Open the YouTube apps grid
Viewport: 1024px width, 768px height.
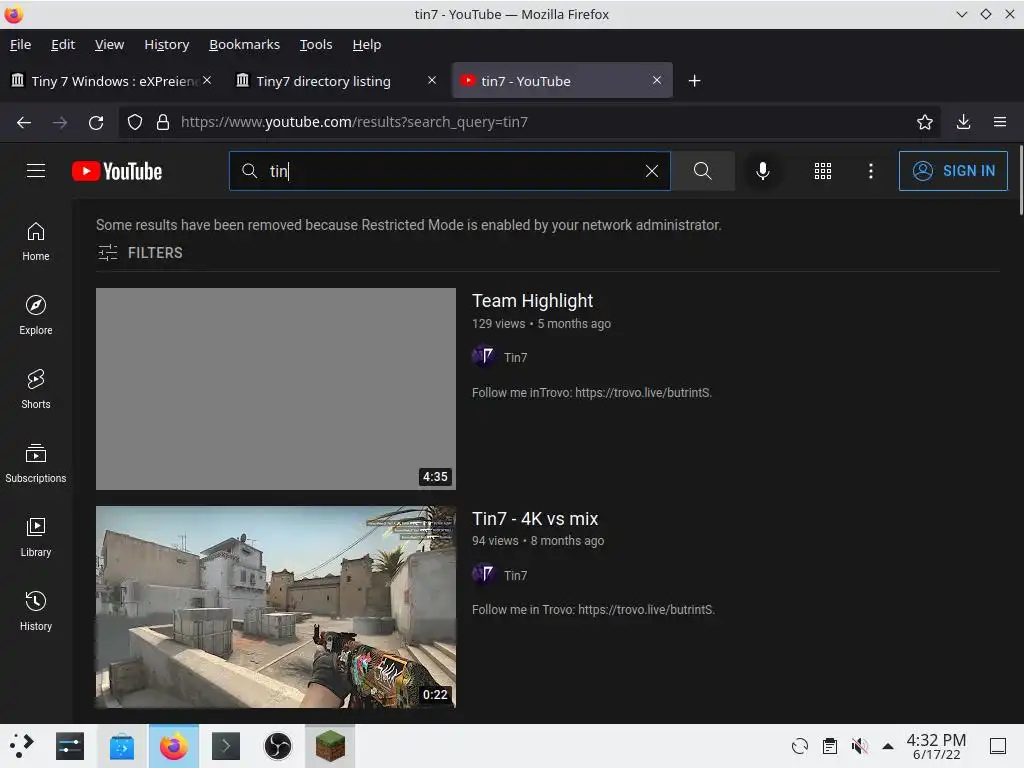(x=823, y=171)
